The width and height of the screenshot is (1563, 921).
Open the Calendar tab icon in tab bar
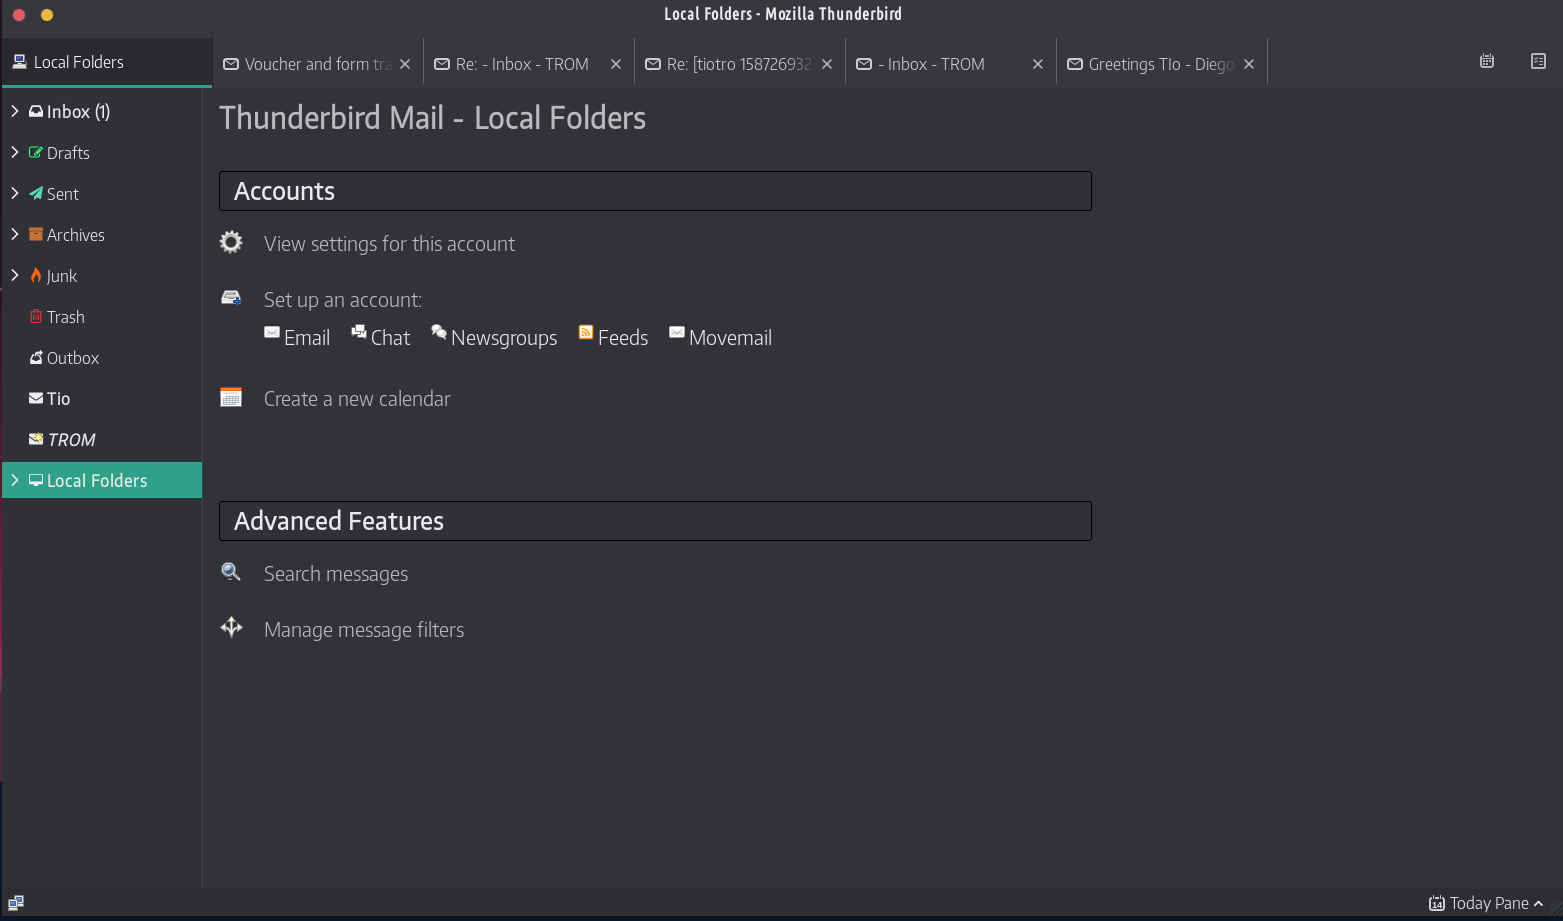point(1487,61)
